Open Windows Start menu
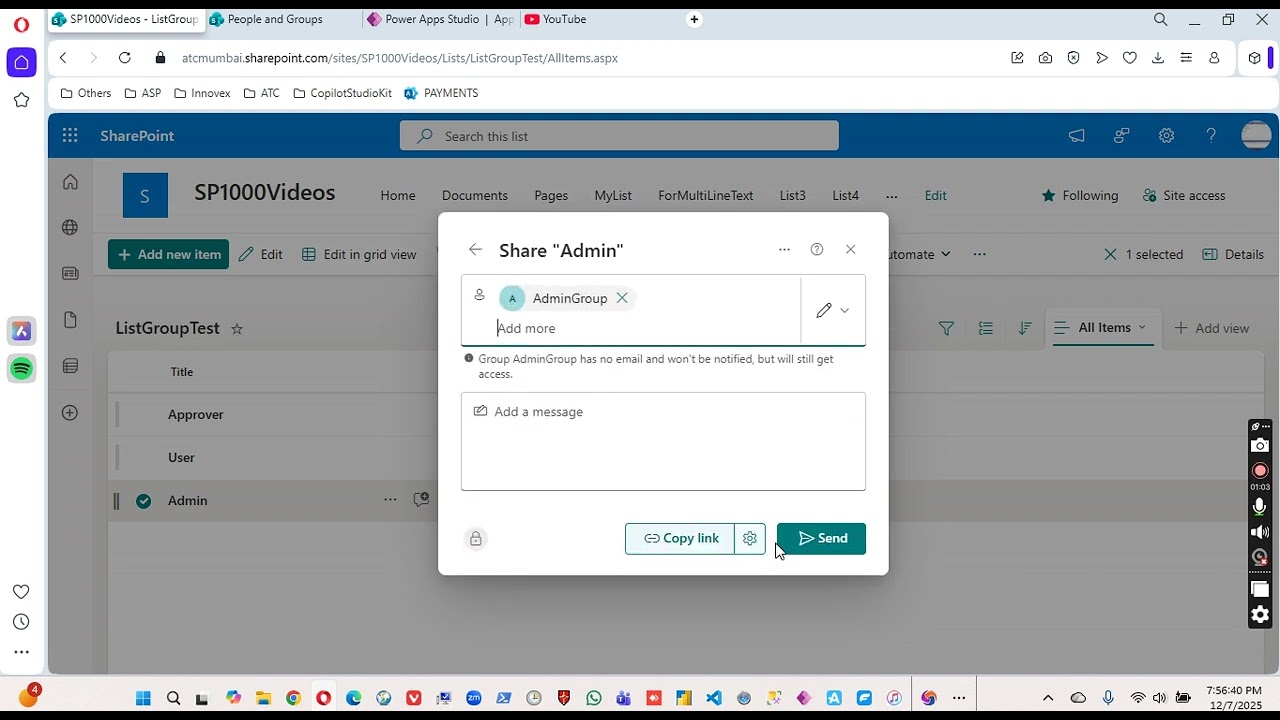The height and width of the screenshot is (720, 1280). coord(143,698)
